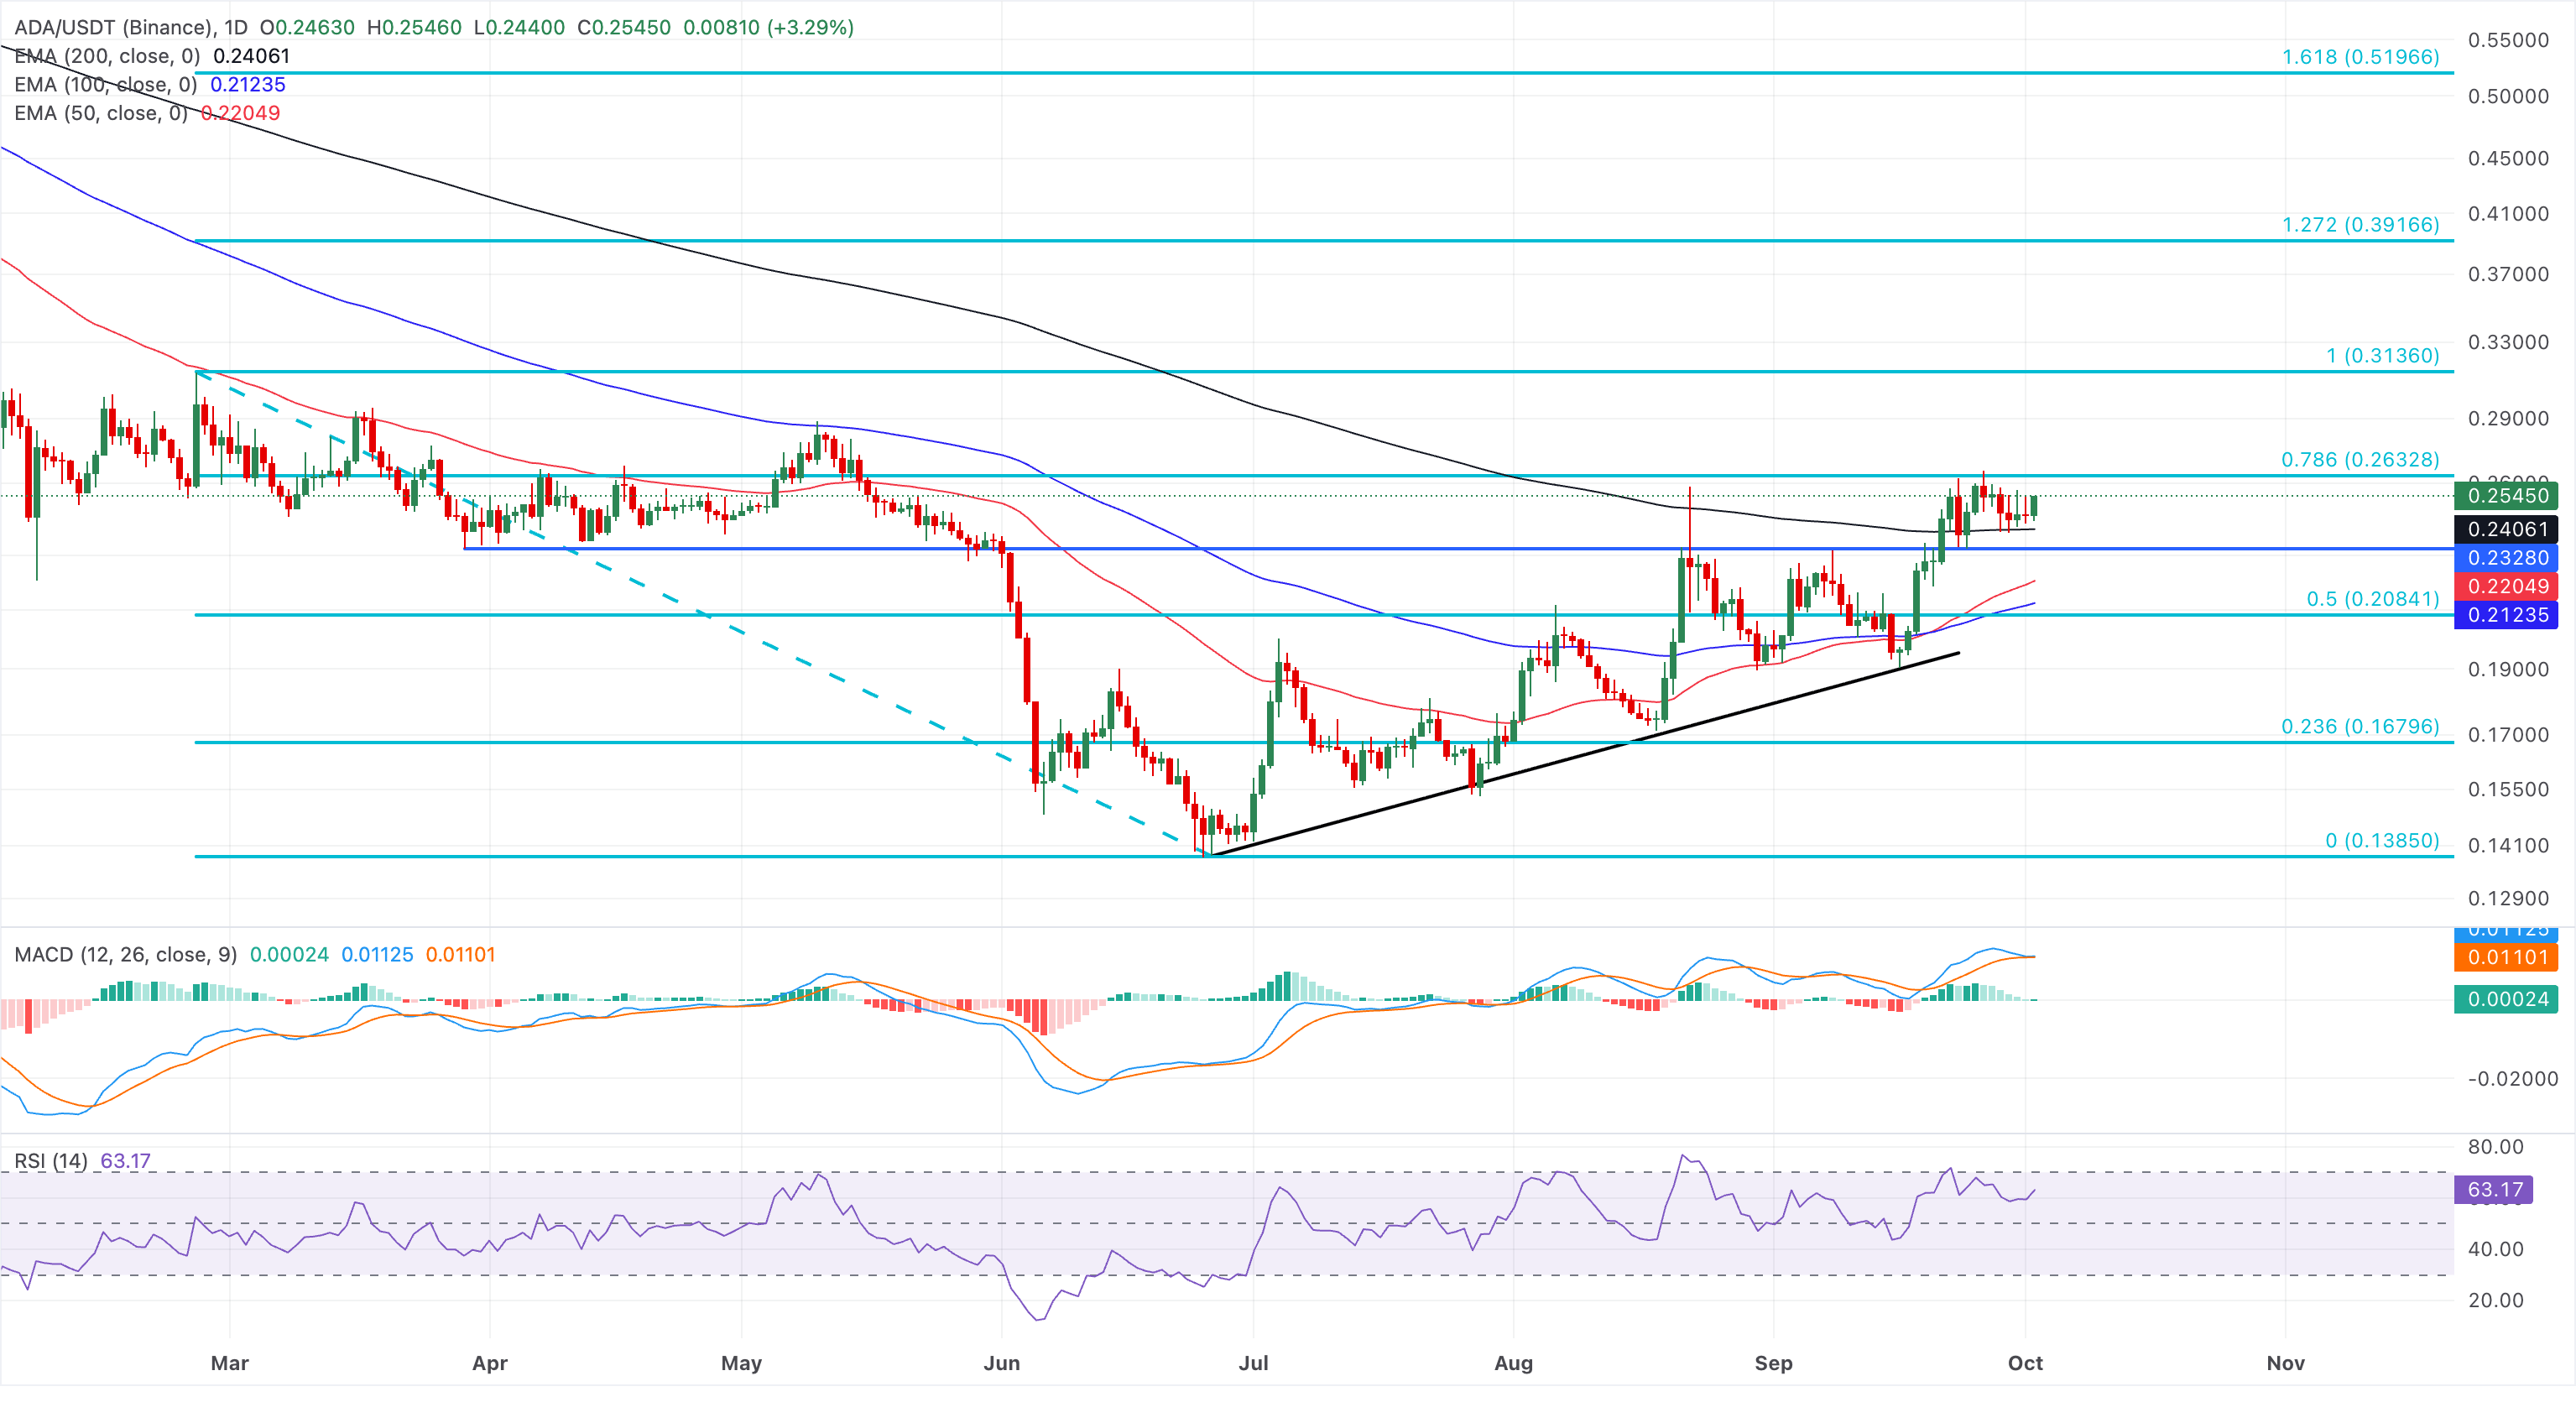2576x1402 pixels.
Task: Click the 0.55000 price axis label
Action: [2508, 41]
